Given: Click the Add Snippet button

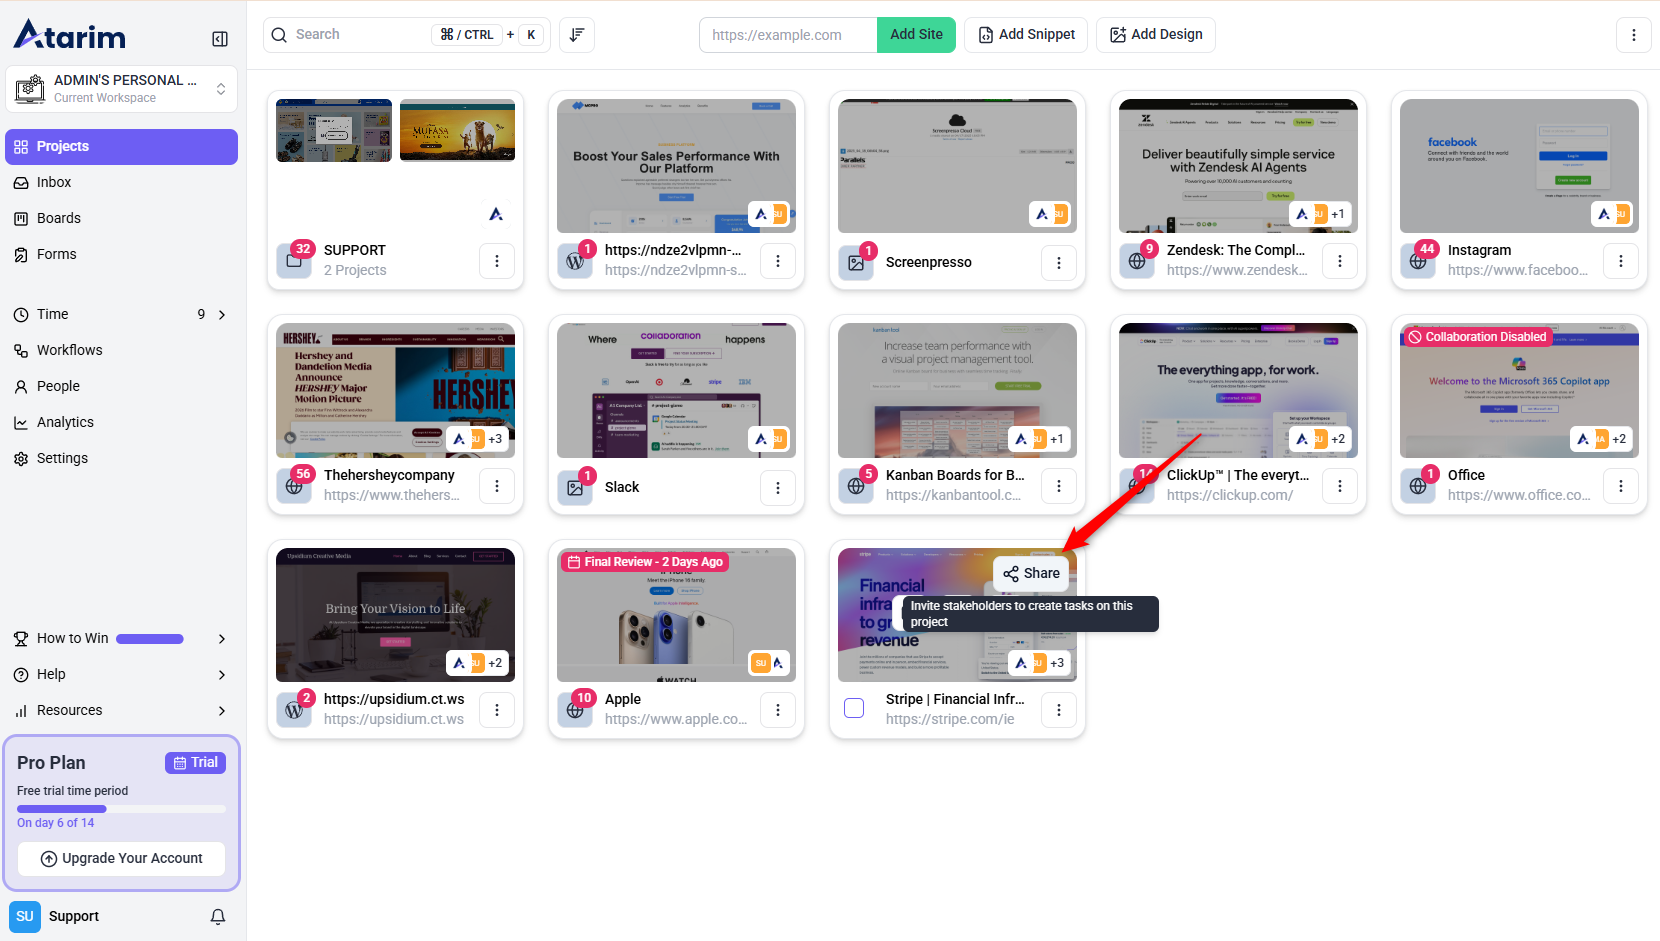Looking at the screenshot, I should tap(1026, 34).
